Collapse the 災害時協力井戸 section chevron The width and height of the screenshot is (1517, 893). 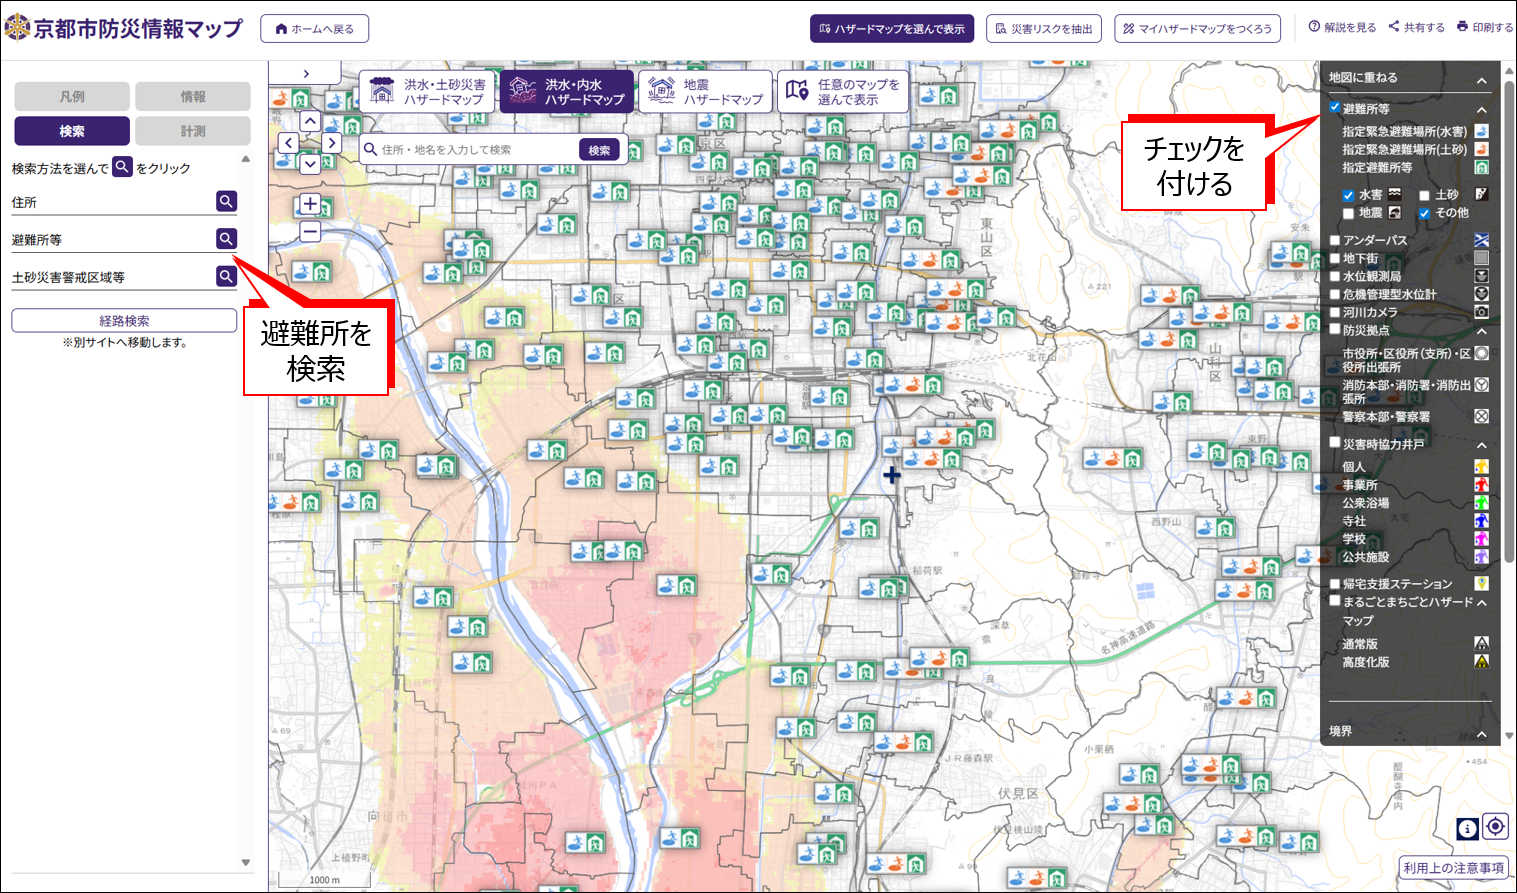[x=1481, y=445]
